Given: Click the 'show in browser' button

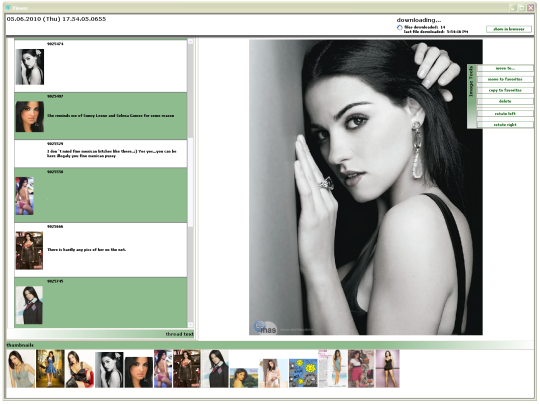Looking at the screenshot, I should (509, 29).
